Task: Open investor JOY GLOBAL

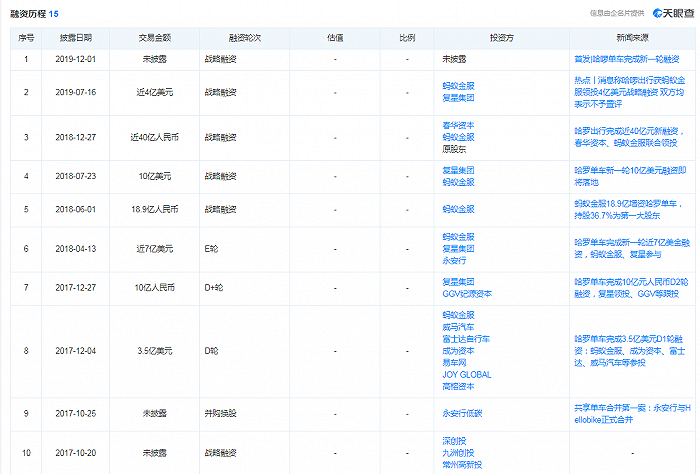Action: click(467, 375)
